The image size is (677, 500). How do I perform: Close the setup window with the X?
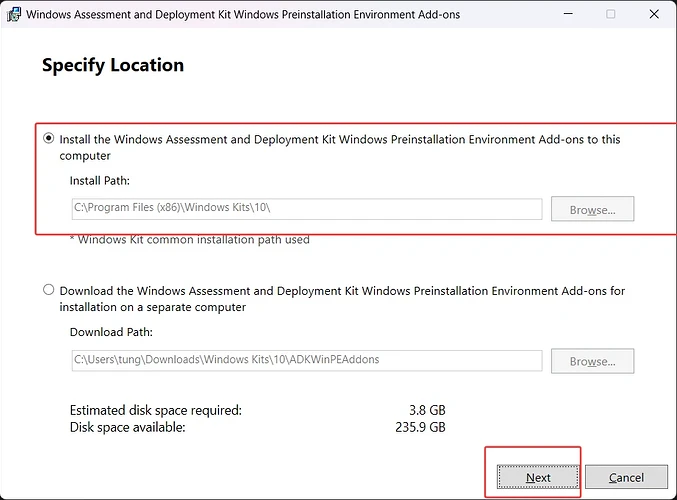654,14
